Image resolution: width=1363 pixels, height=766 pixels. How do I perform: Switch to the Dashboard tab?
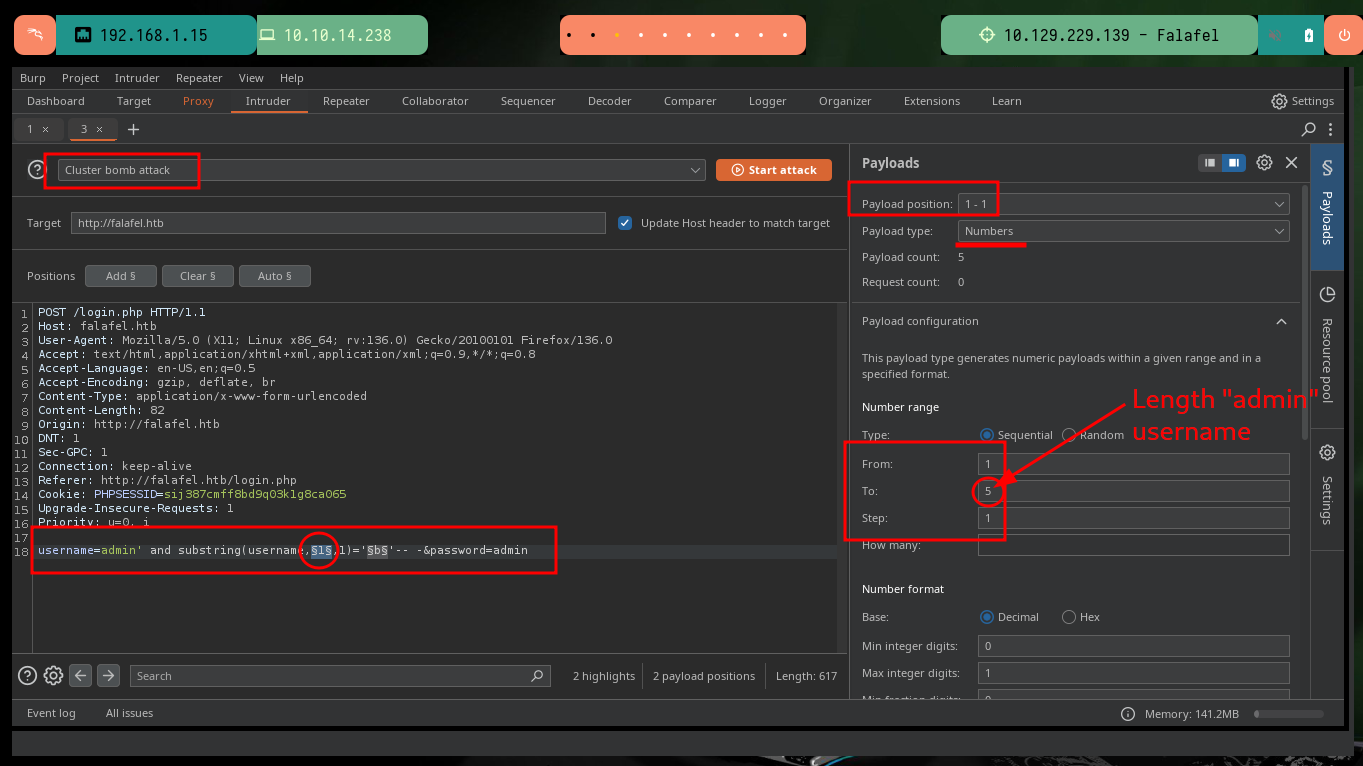pyautogui.click(x=56, y=101)
